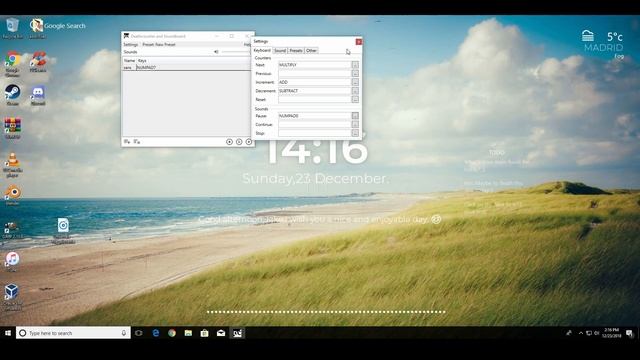Click the empty Previous counter key field
Image resolution: width=640 pixels, height=360 pixels.
click(x=315, y=73)
